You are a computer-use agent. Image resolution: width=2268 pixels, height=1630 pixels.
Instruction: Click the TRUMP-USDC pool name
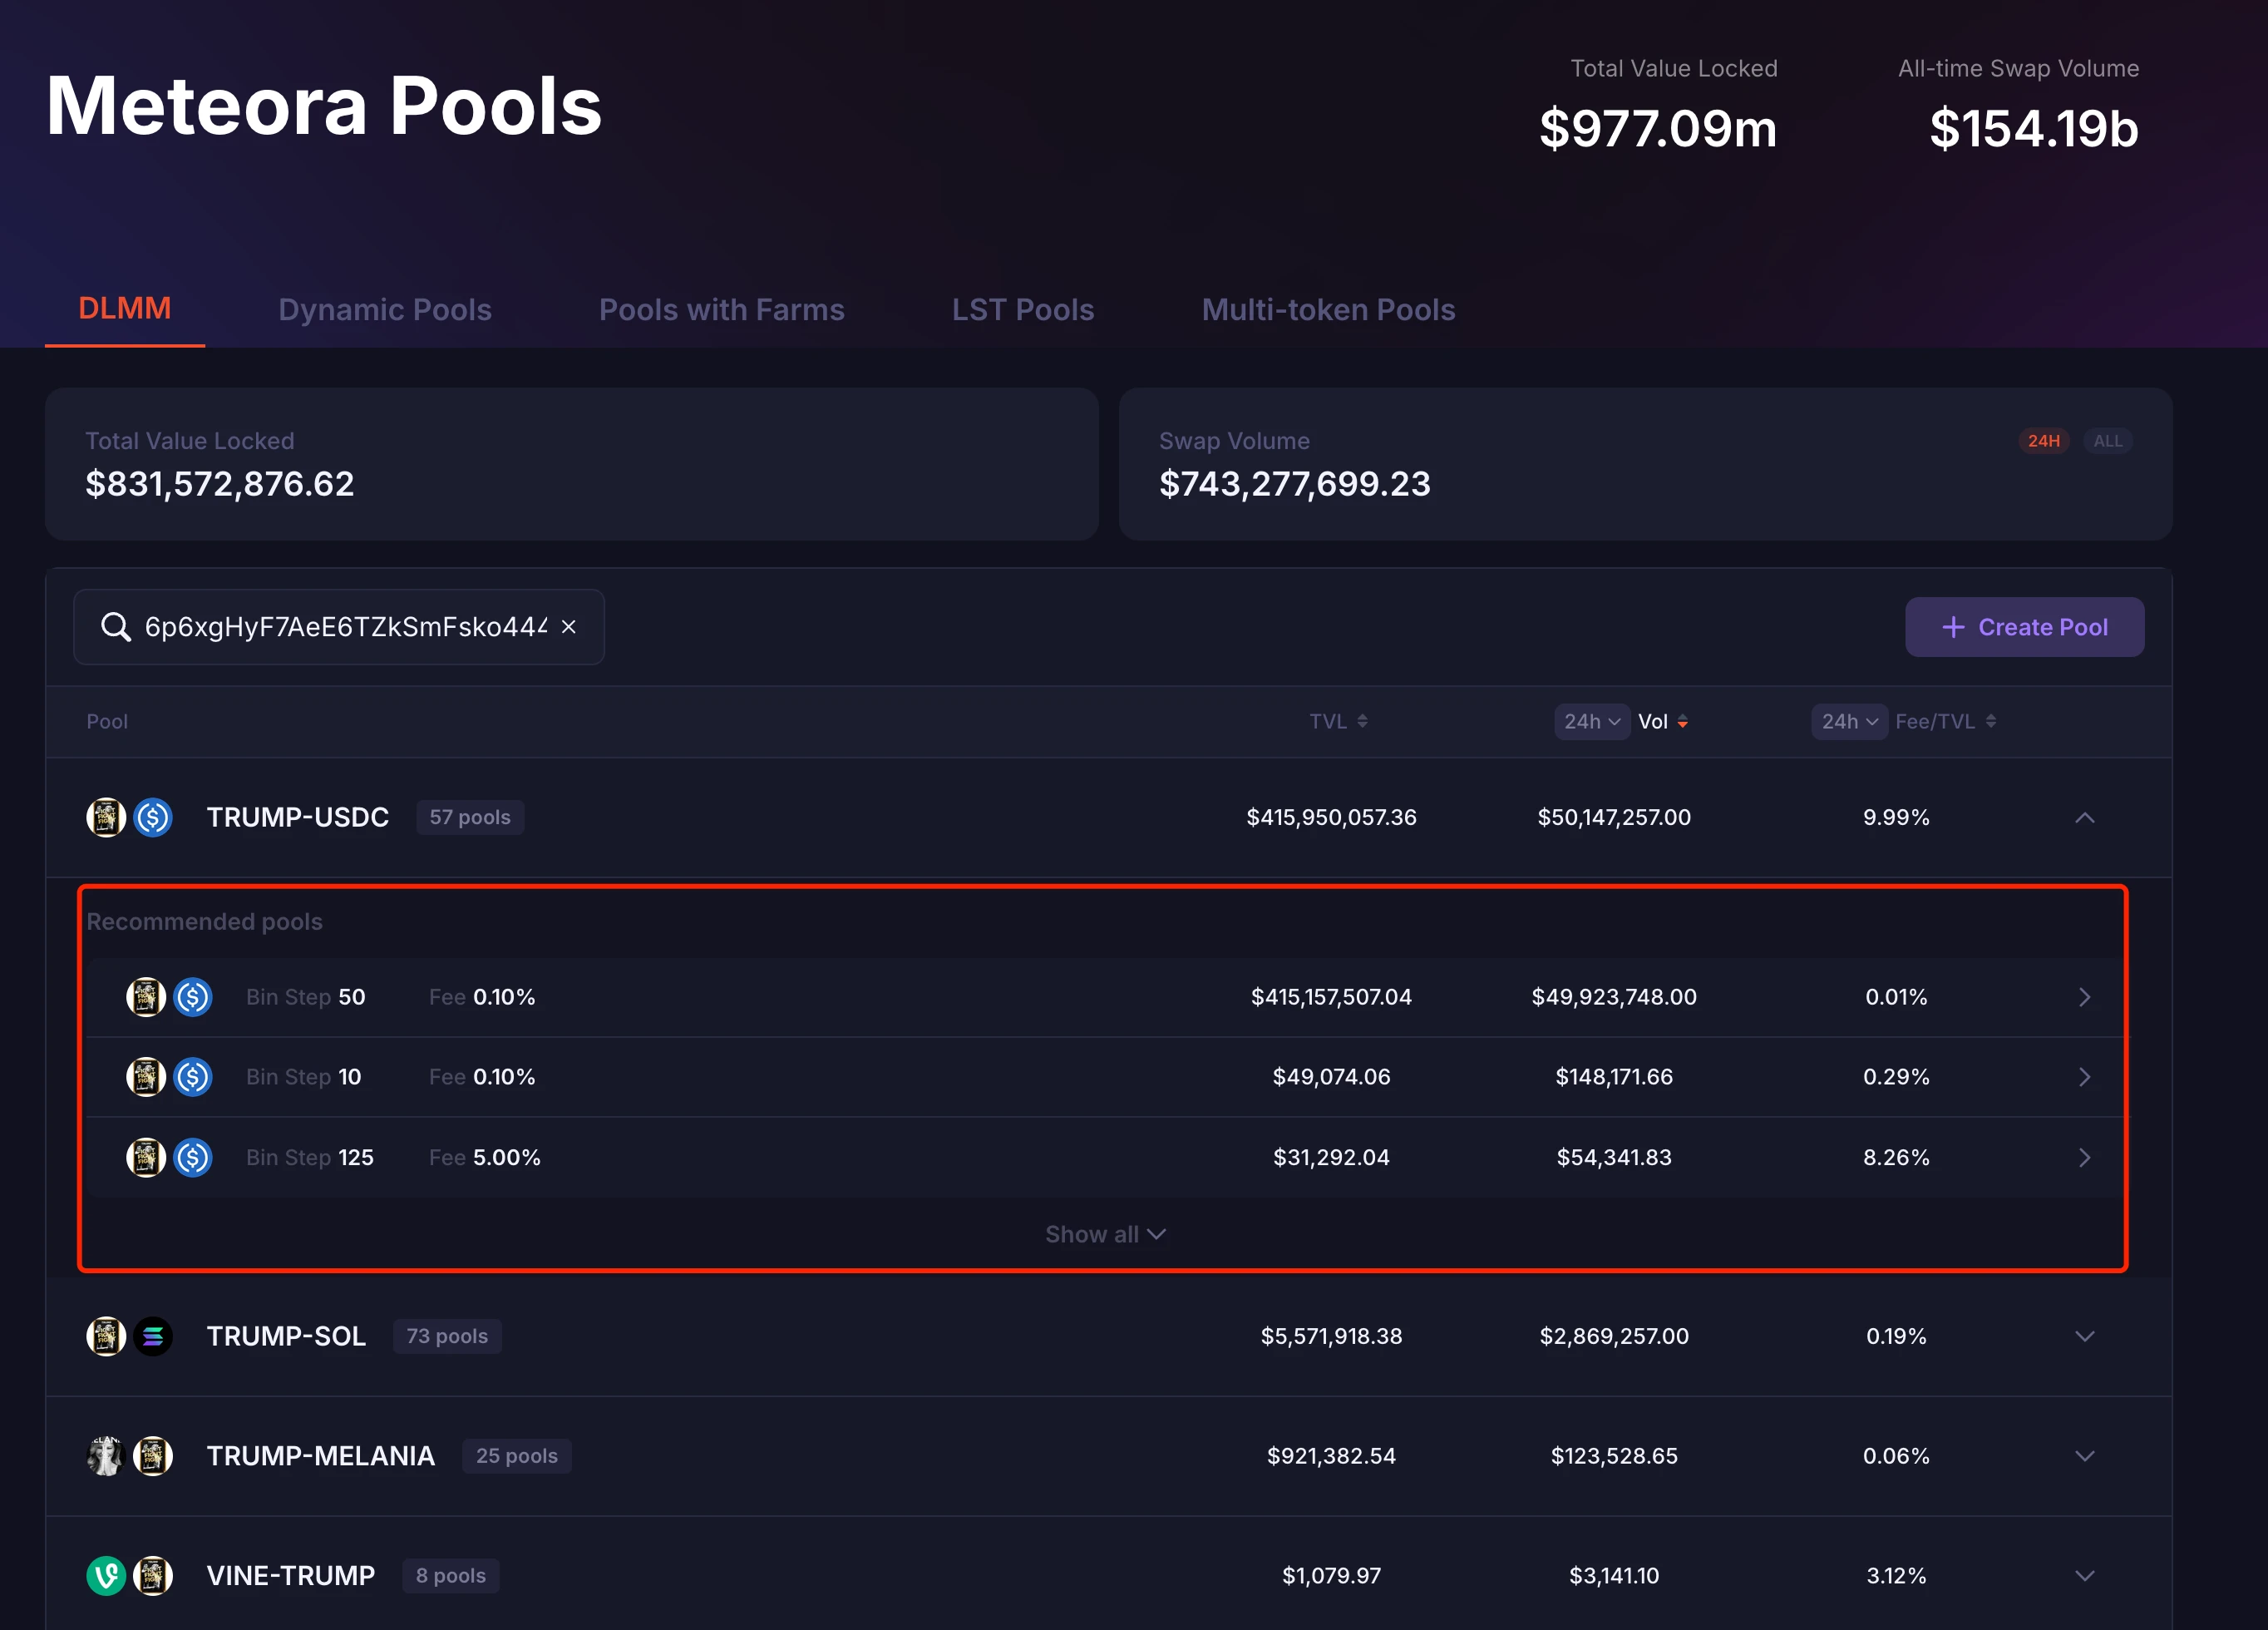[x=298, y=817]
